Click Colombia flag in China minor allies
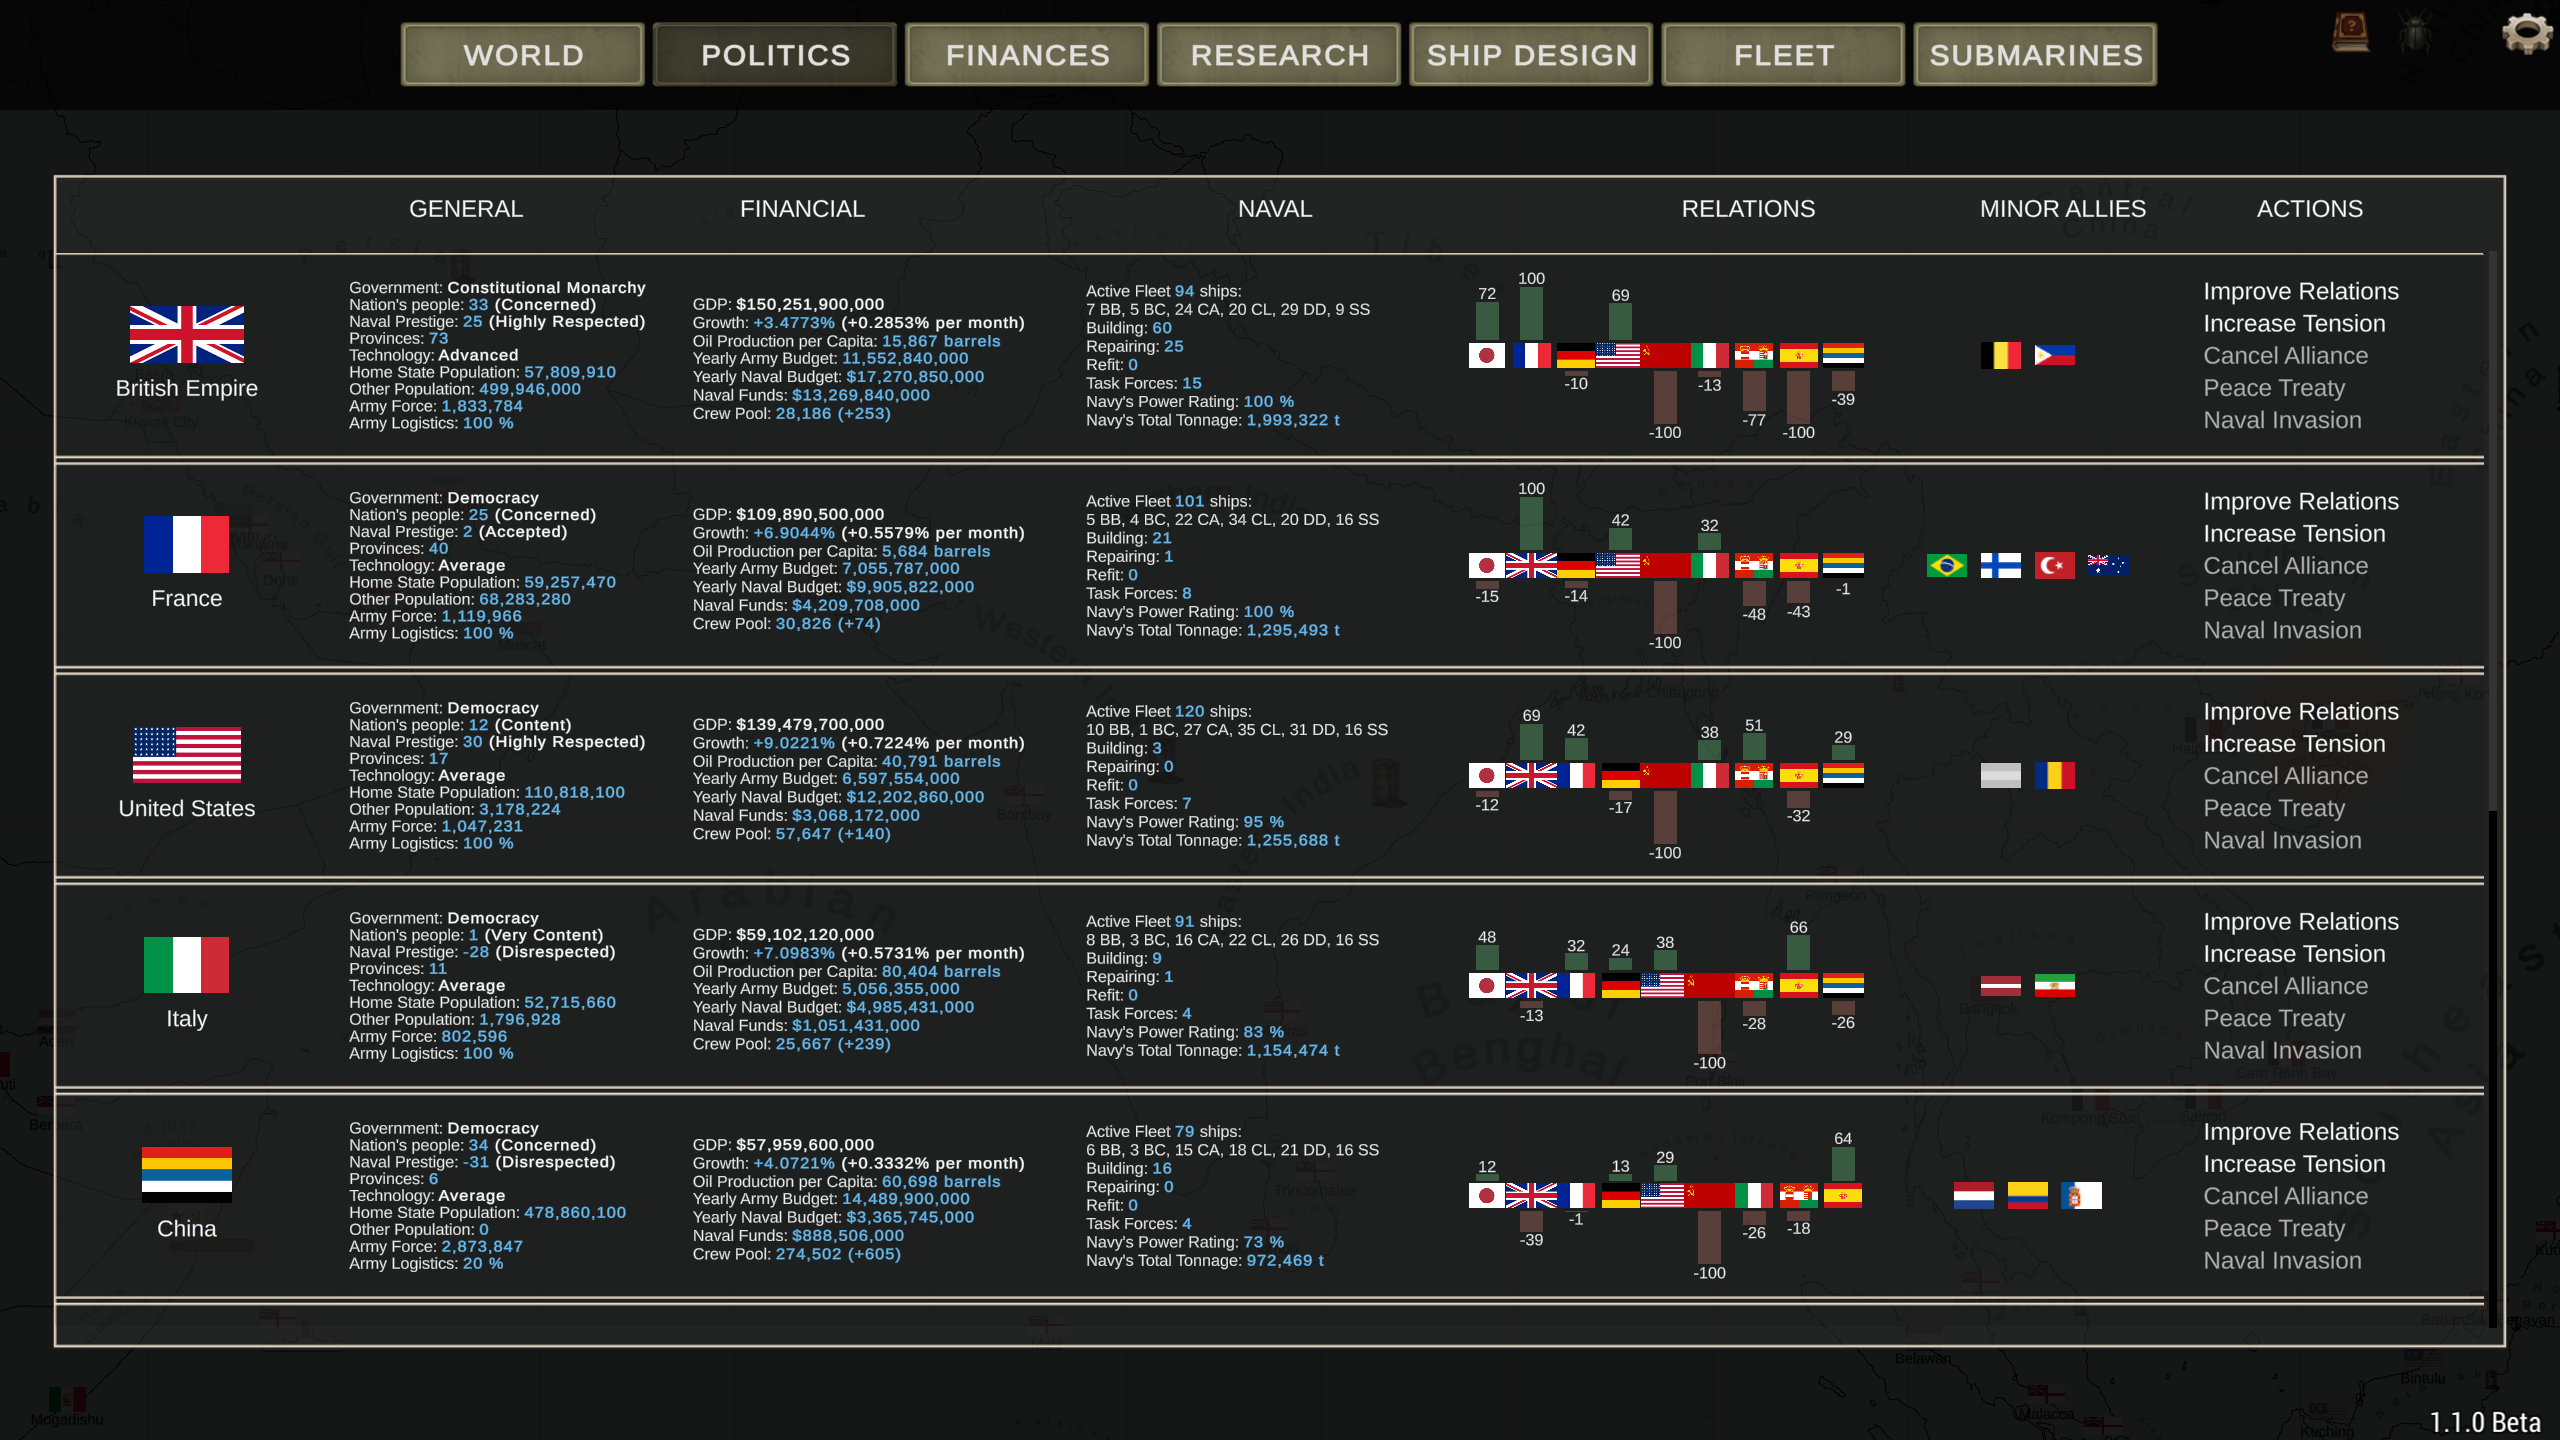Image resolution: width=2560 pixels, height=1440 pixels. (x=2028, y=1195)
